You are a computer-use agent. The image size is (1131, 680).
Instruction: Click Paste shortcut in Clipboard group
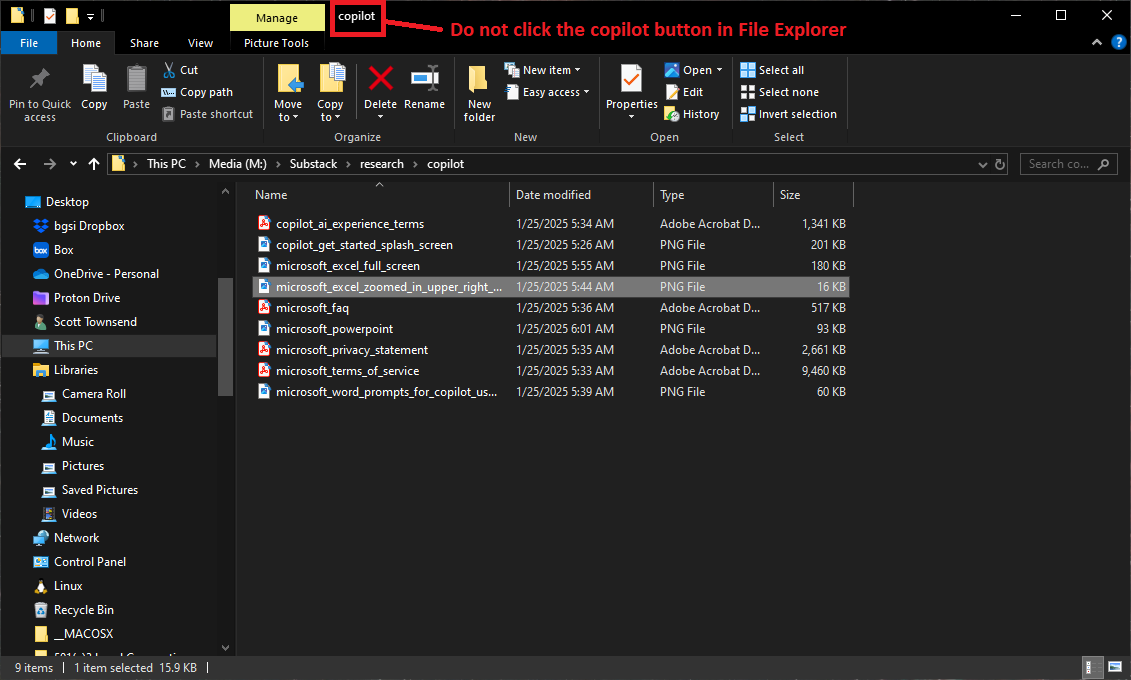click(208, 114)
